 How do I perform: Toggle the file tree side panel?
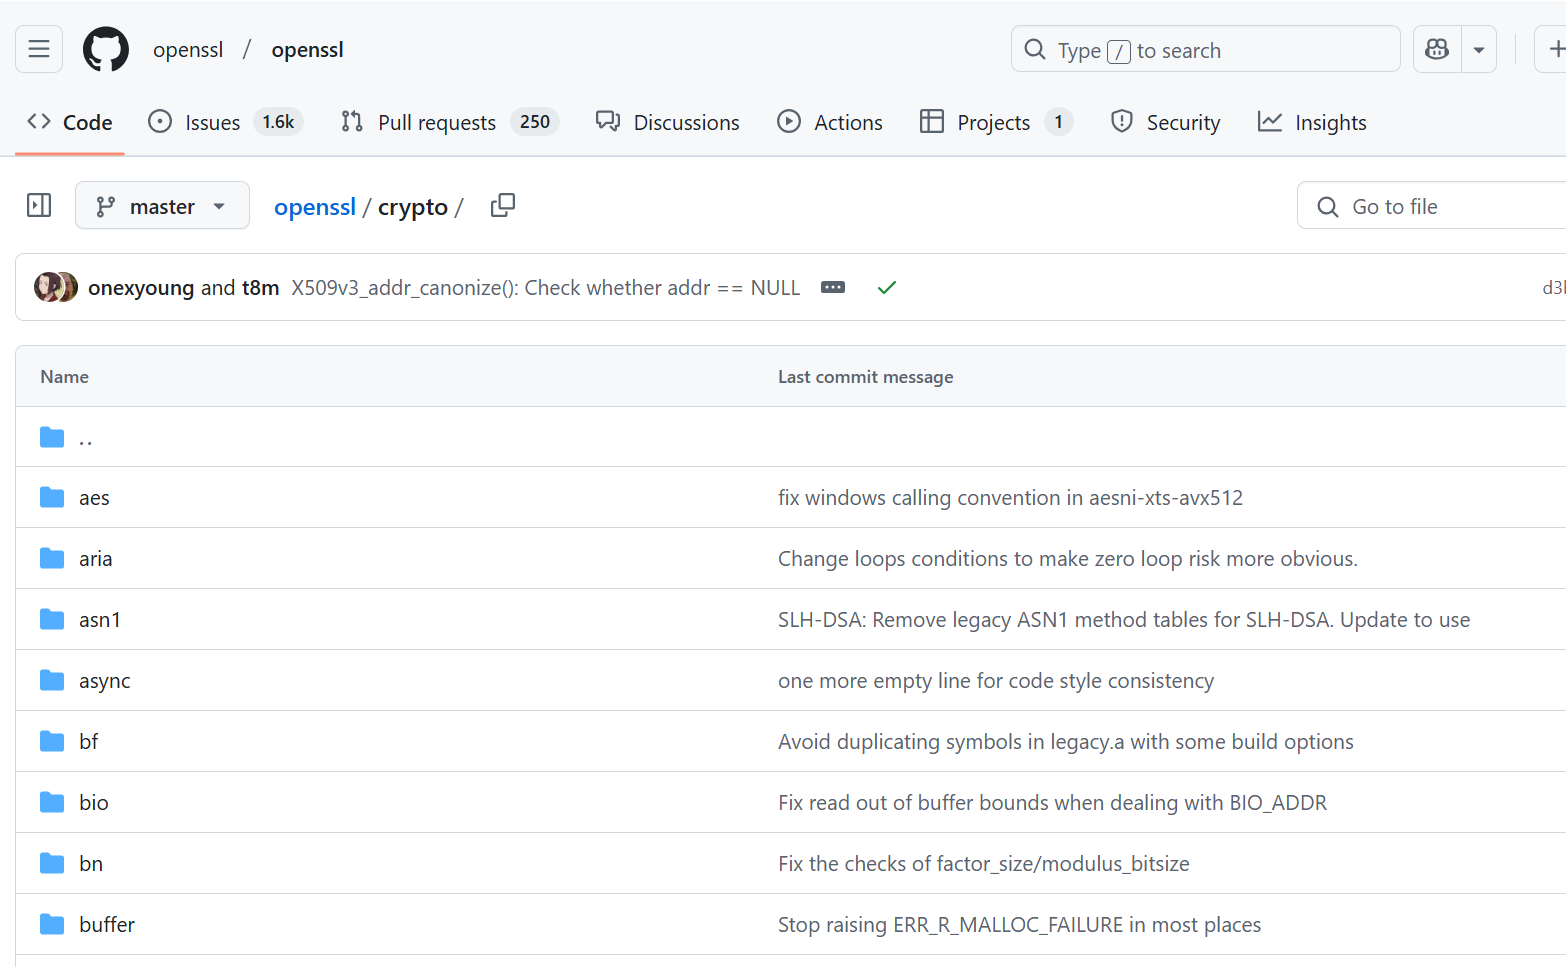click(39, 205)
